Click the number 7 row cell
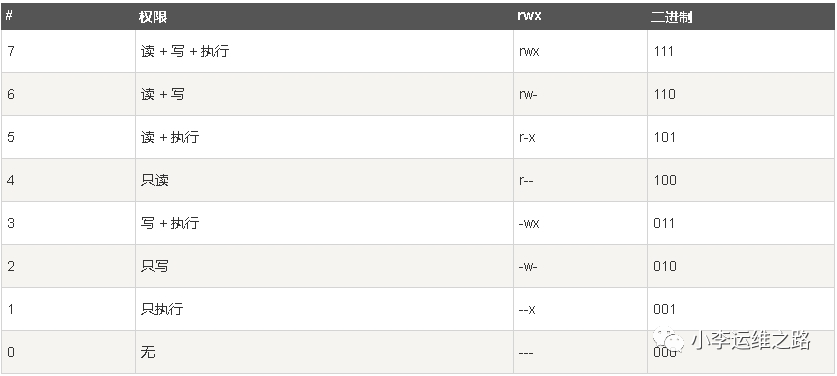The width and height of the screenshot is (837, 376). pyautogui.click(x=68, y=51)
